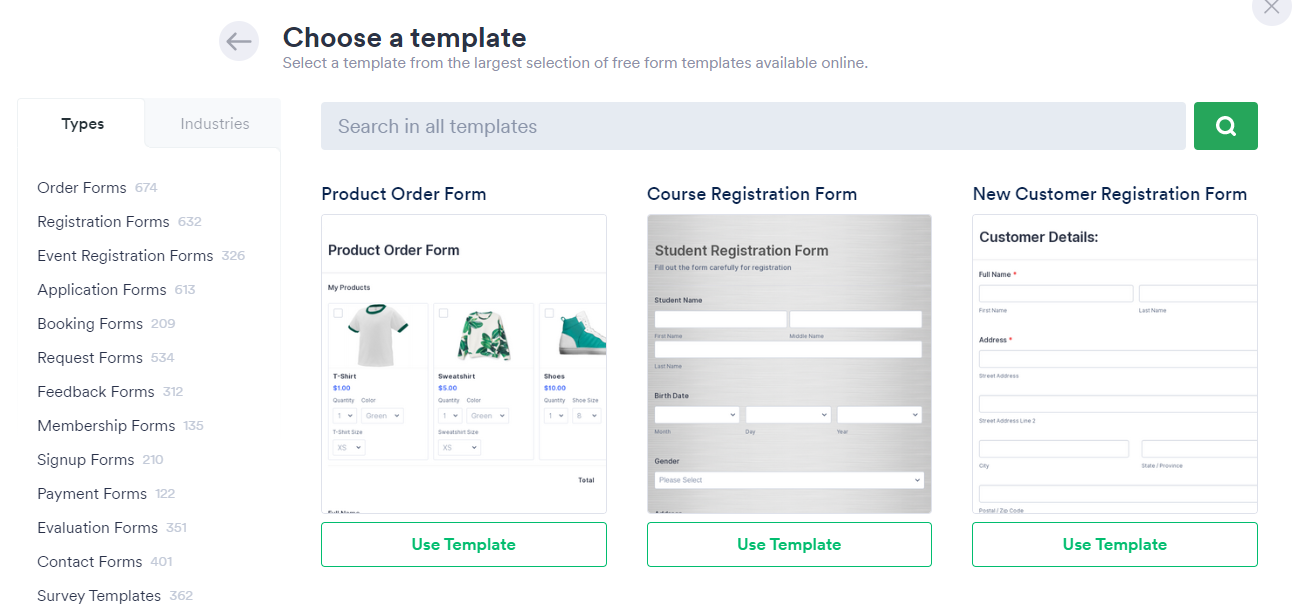Use the New Customer Registration Form template
The width and height of the screenshot is (1299, 609).
(x=1114, y=544)
